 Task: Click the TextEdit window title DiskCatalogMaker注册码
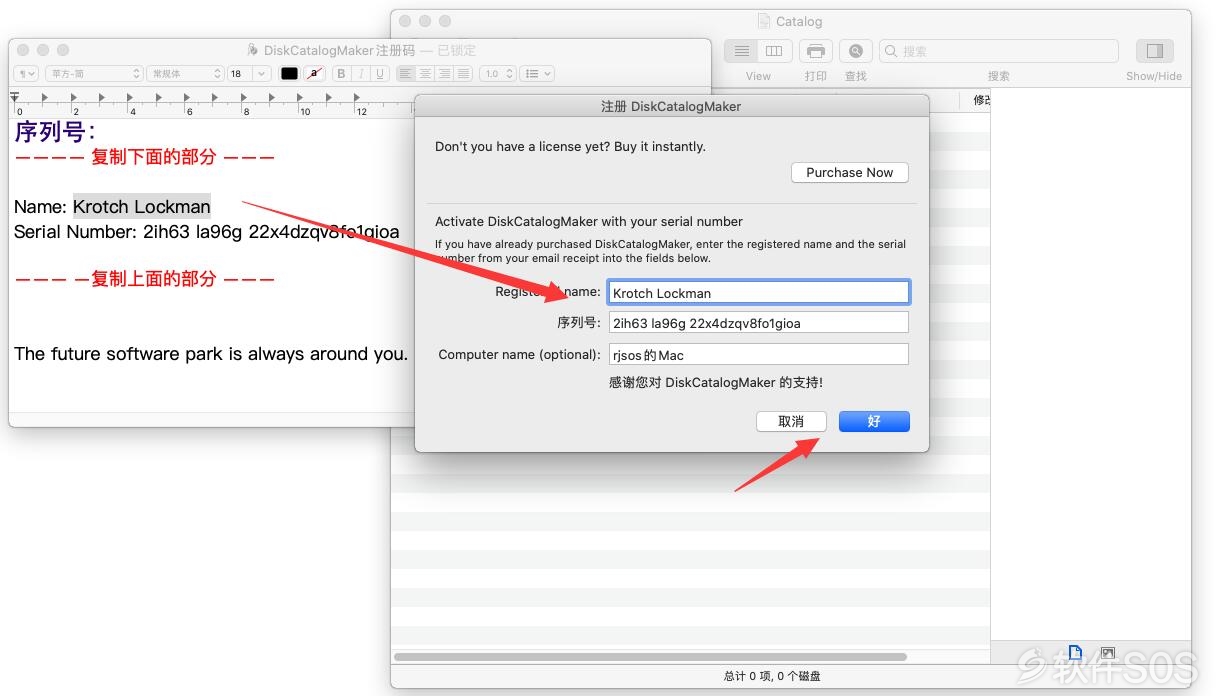(x=339, y=50)
